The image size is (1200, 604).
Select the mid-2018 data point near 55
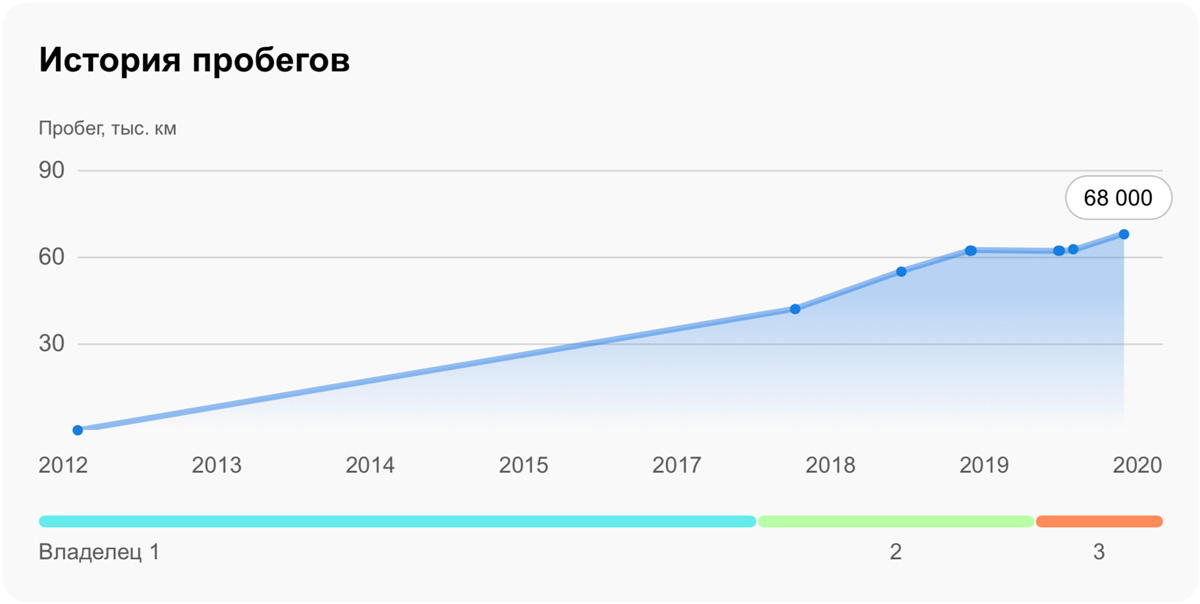point(901,272)
